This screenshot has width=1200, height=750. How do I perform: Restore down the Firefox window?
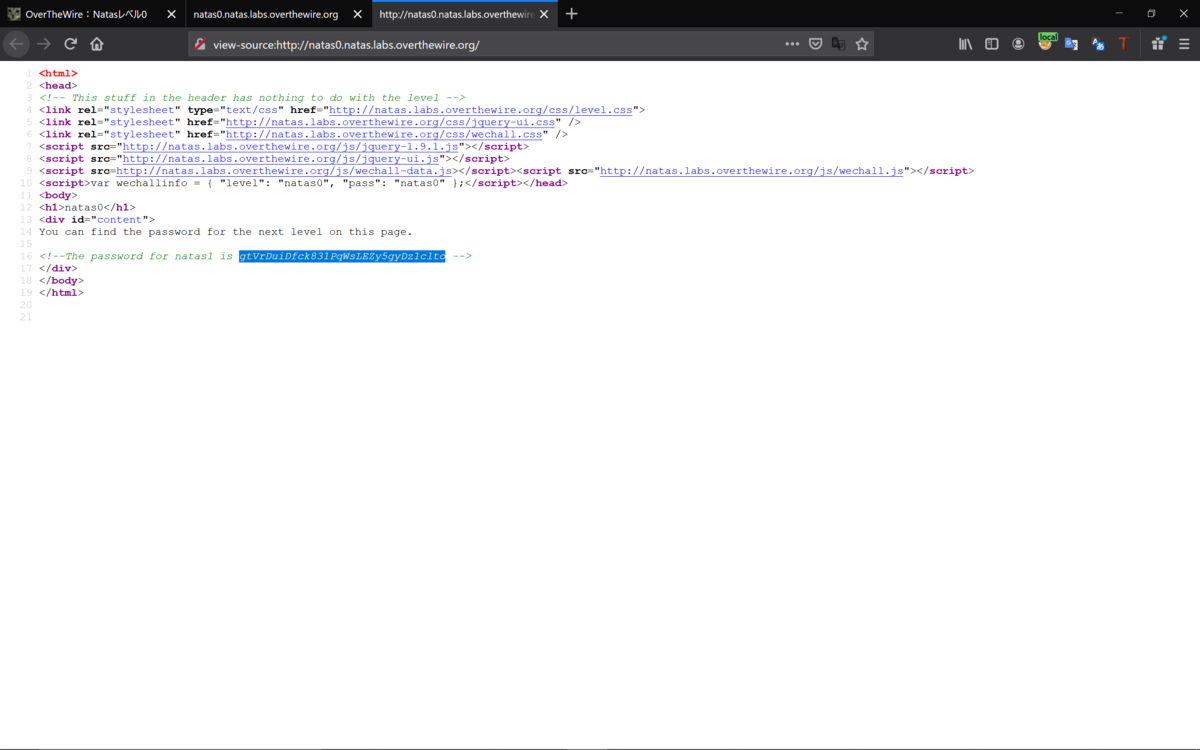(x=1151, y=13)
